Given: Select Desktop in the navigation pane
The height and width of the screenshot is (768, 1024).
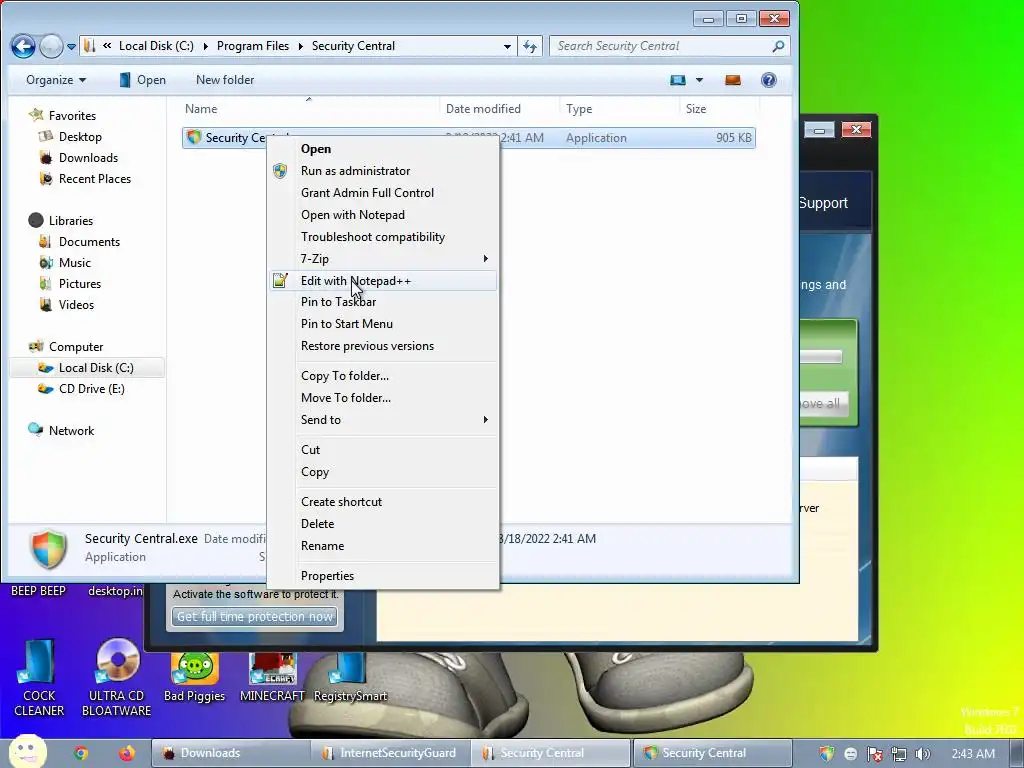Looking at the screenshot, I should tap(71, 136).
